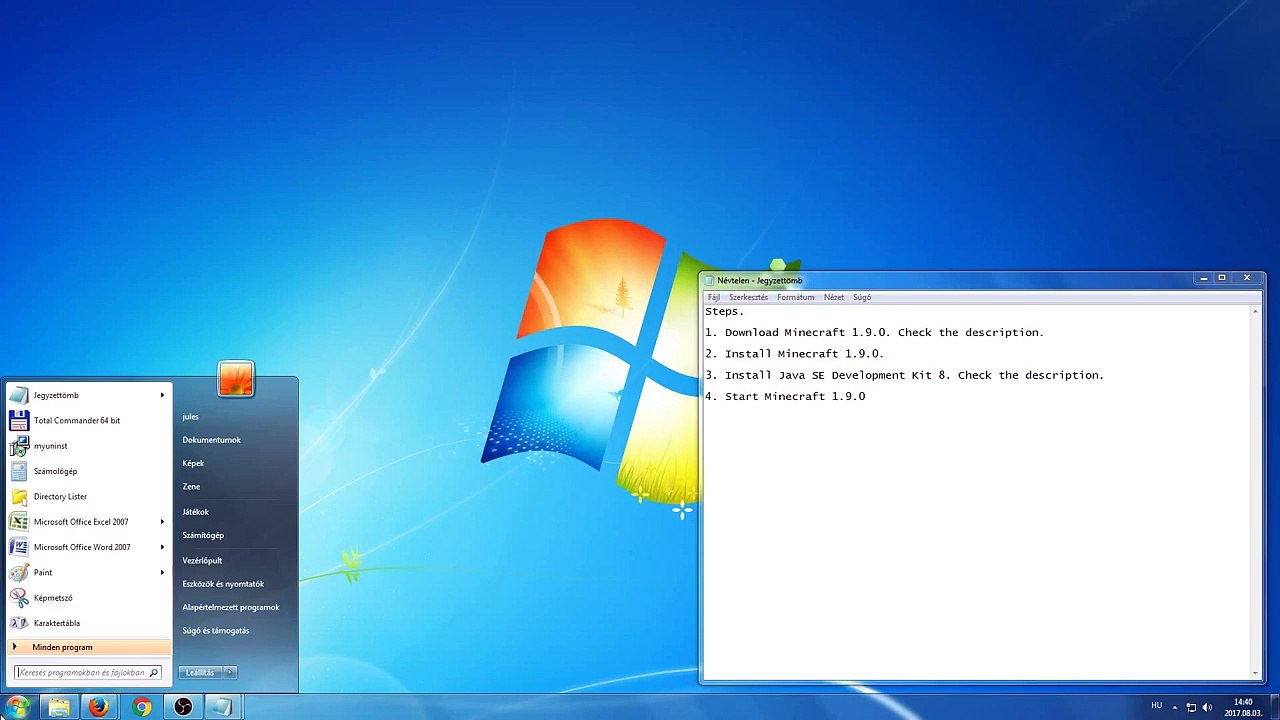Open File Explorer from the taskbar
Viewport: 1280px width, 720px height.
(59, 707)
